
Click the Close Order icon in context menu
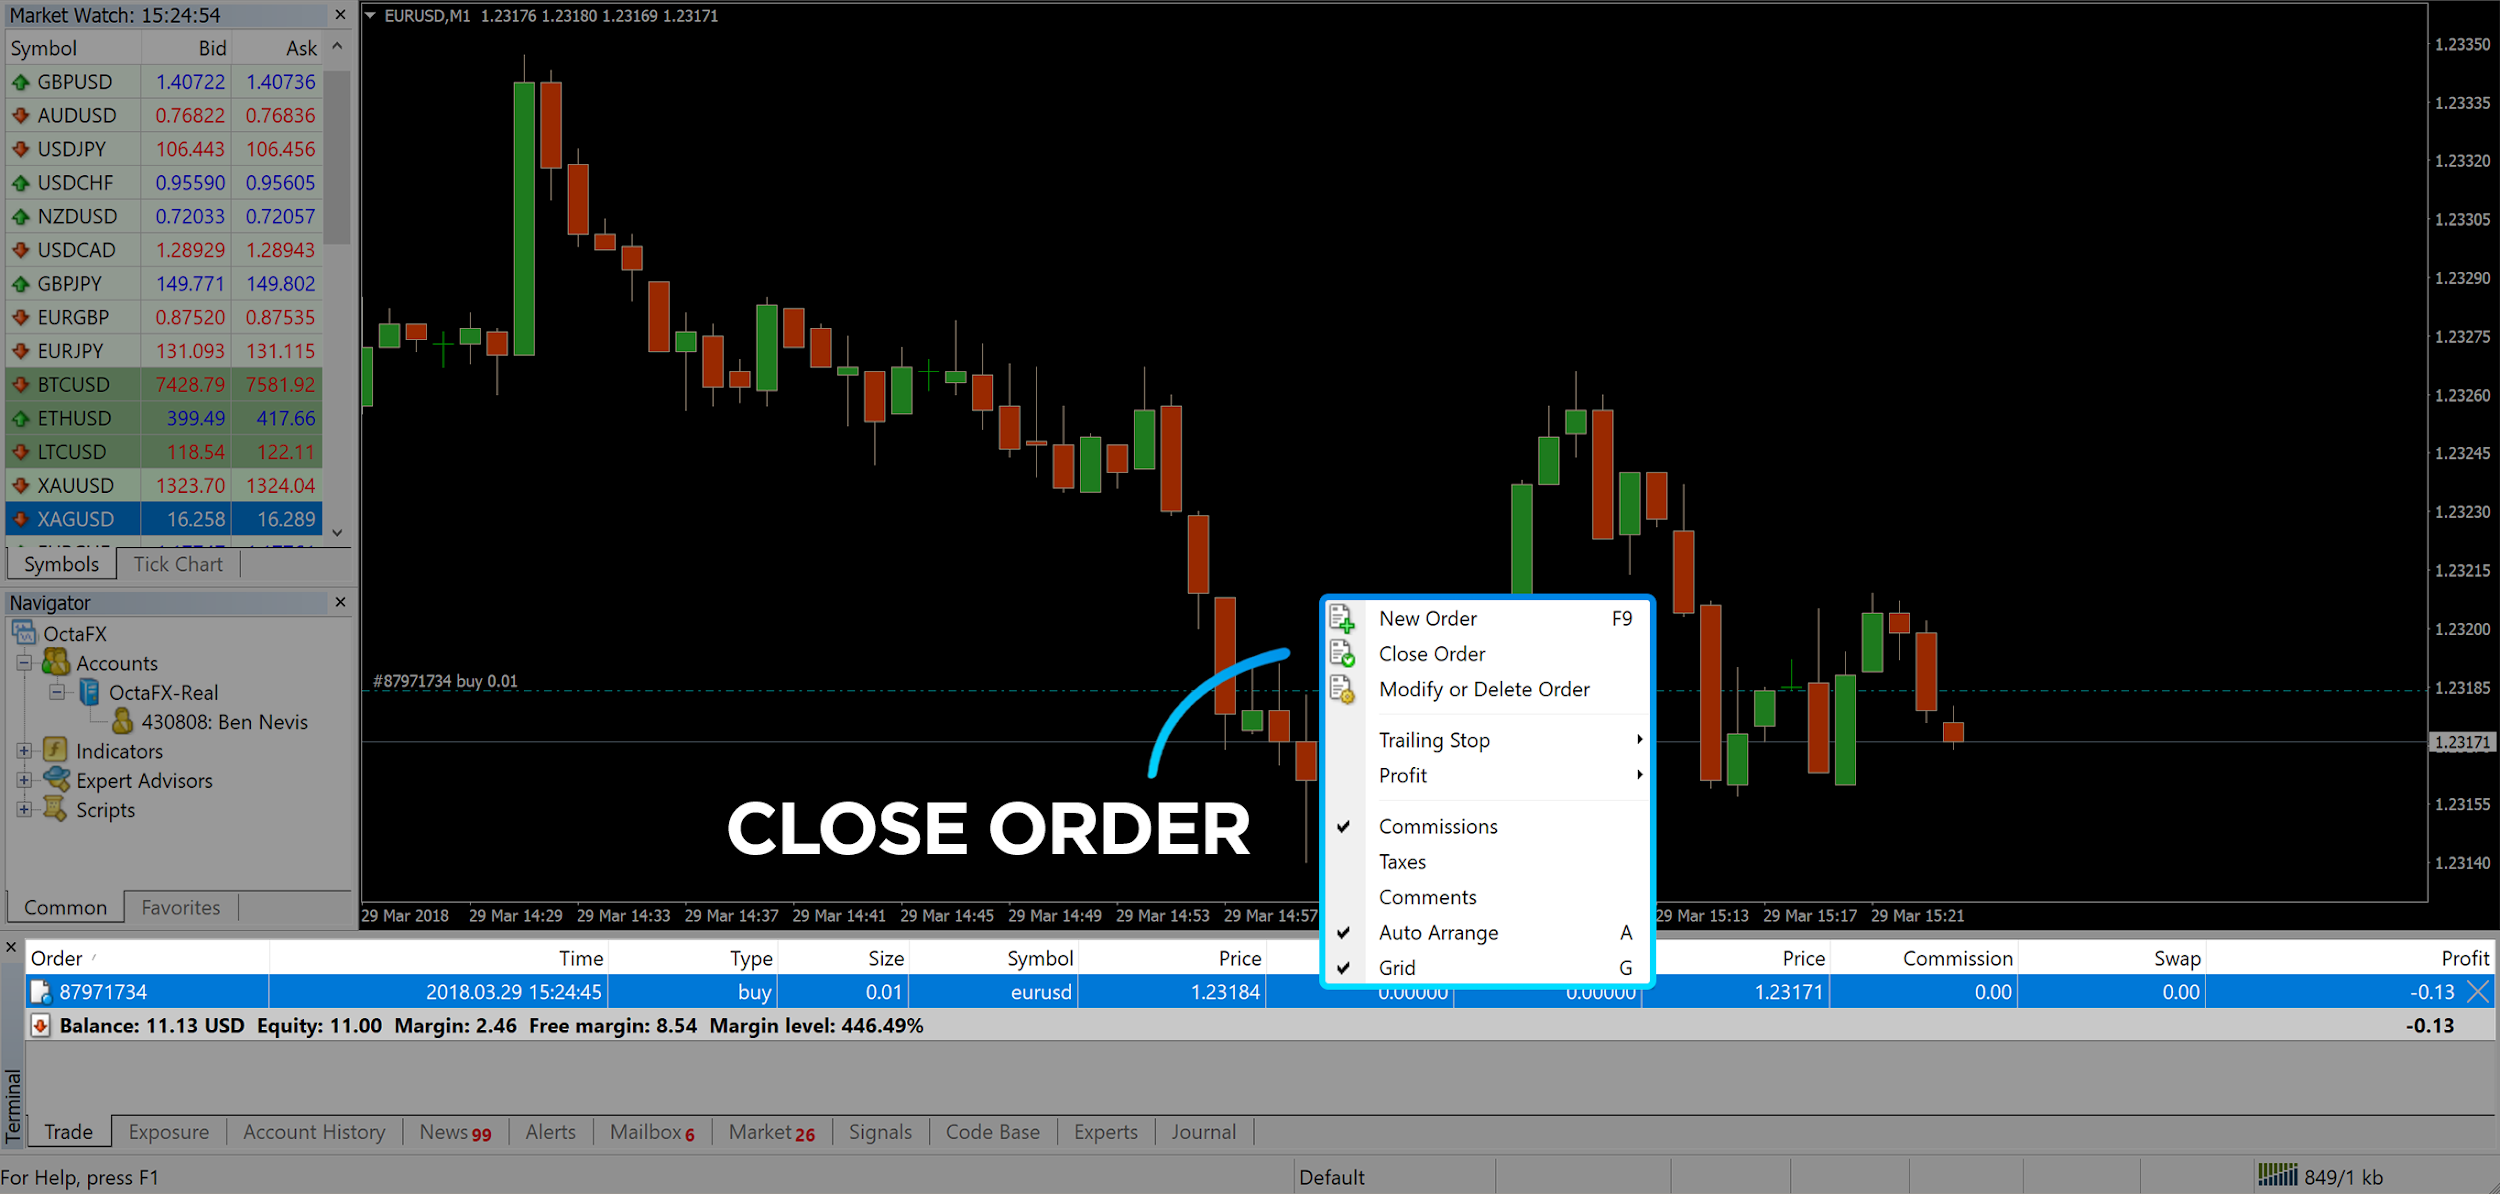tap(1346, 654)
